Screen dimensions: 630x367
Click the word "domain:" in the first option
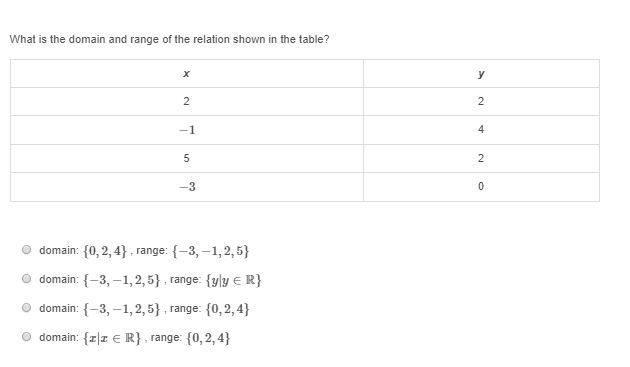(x=59, y=250)
